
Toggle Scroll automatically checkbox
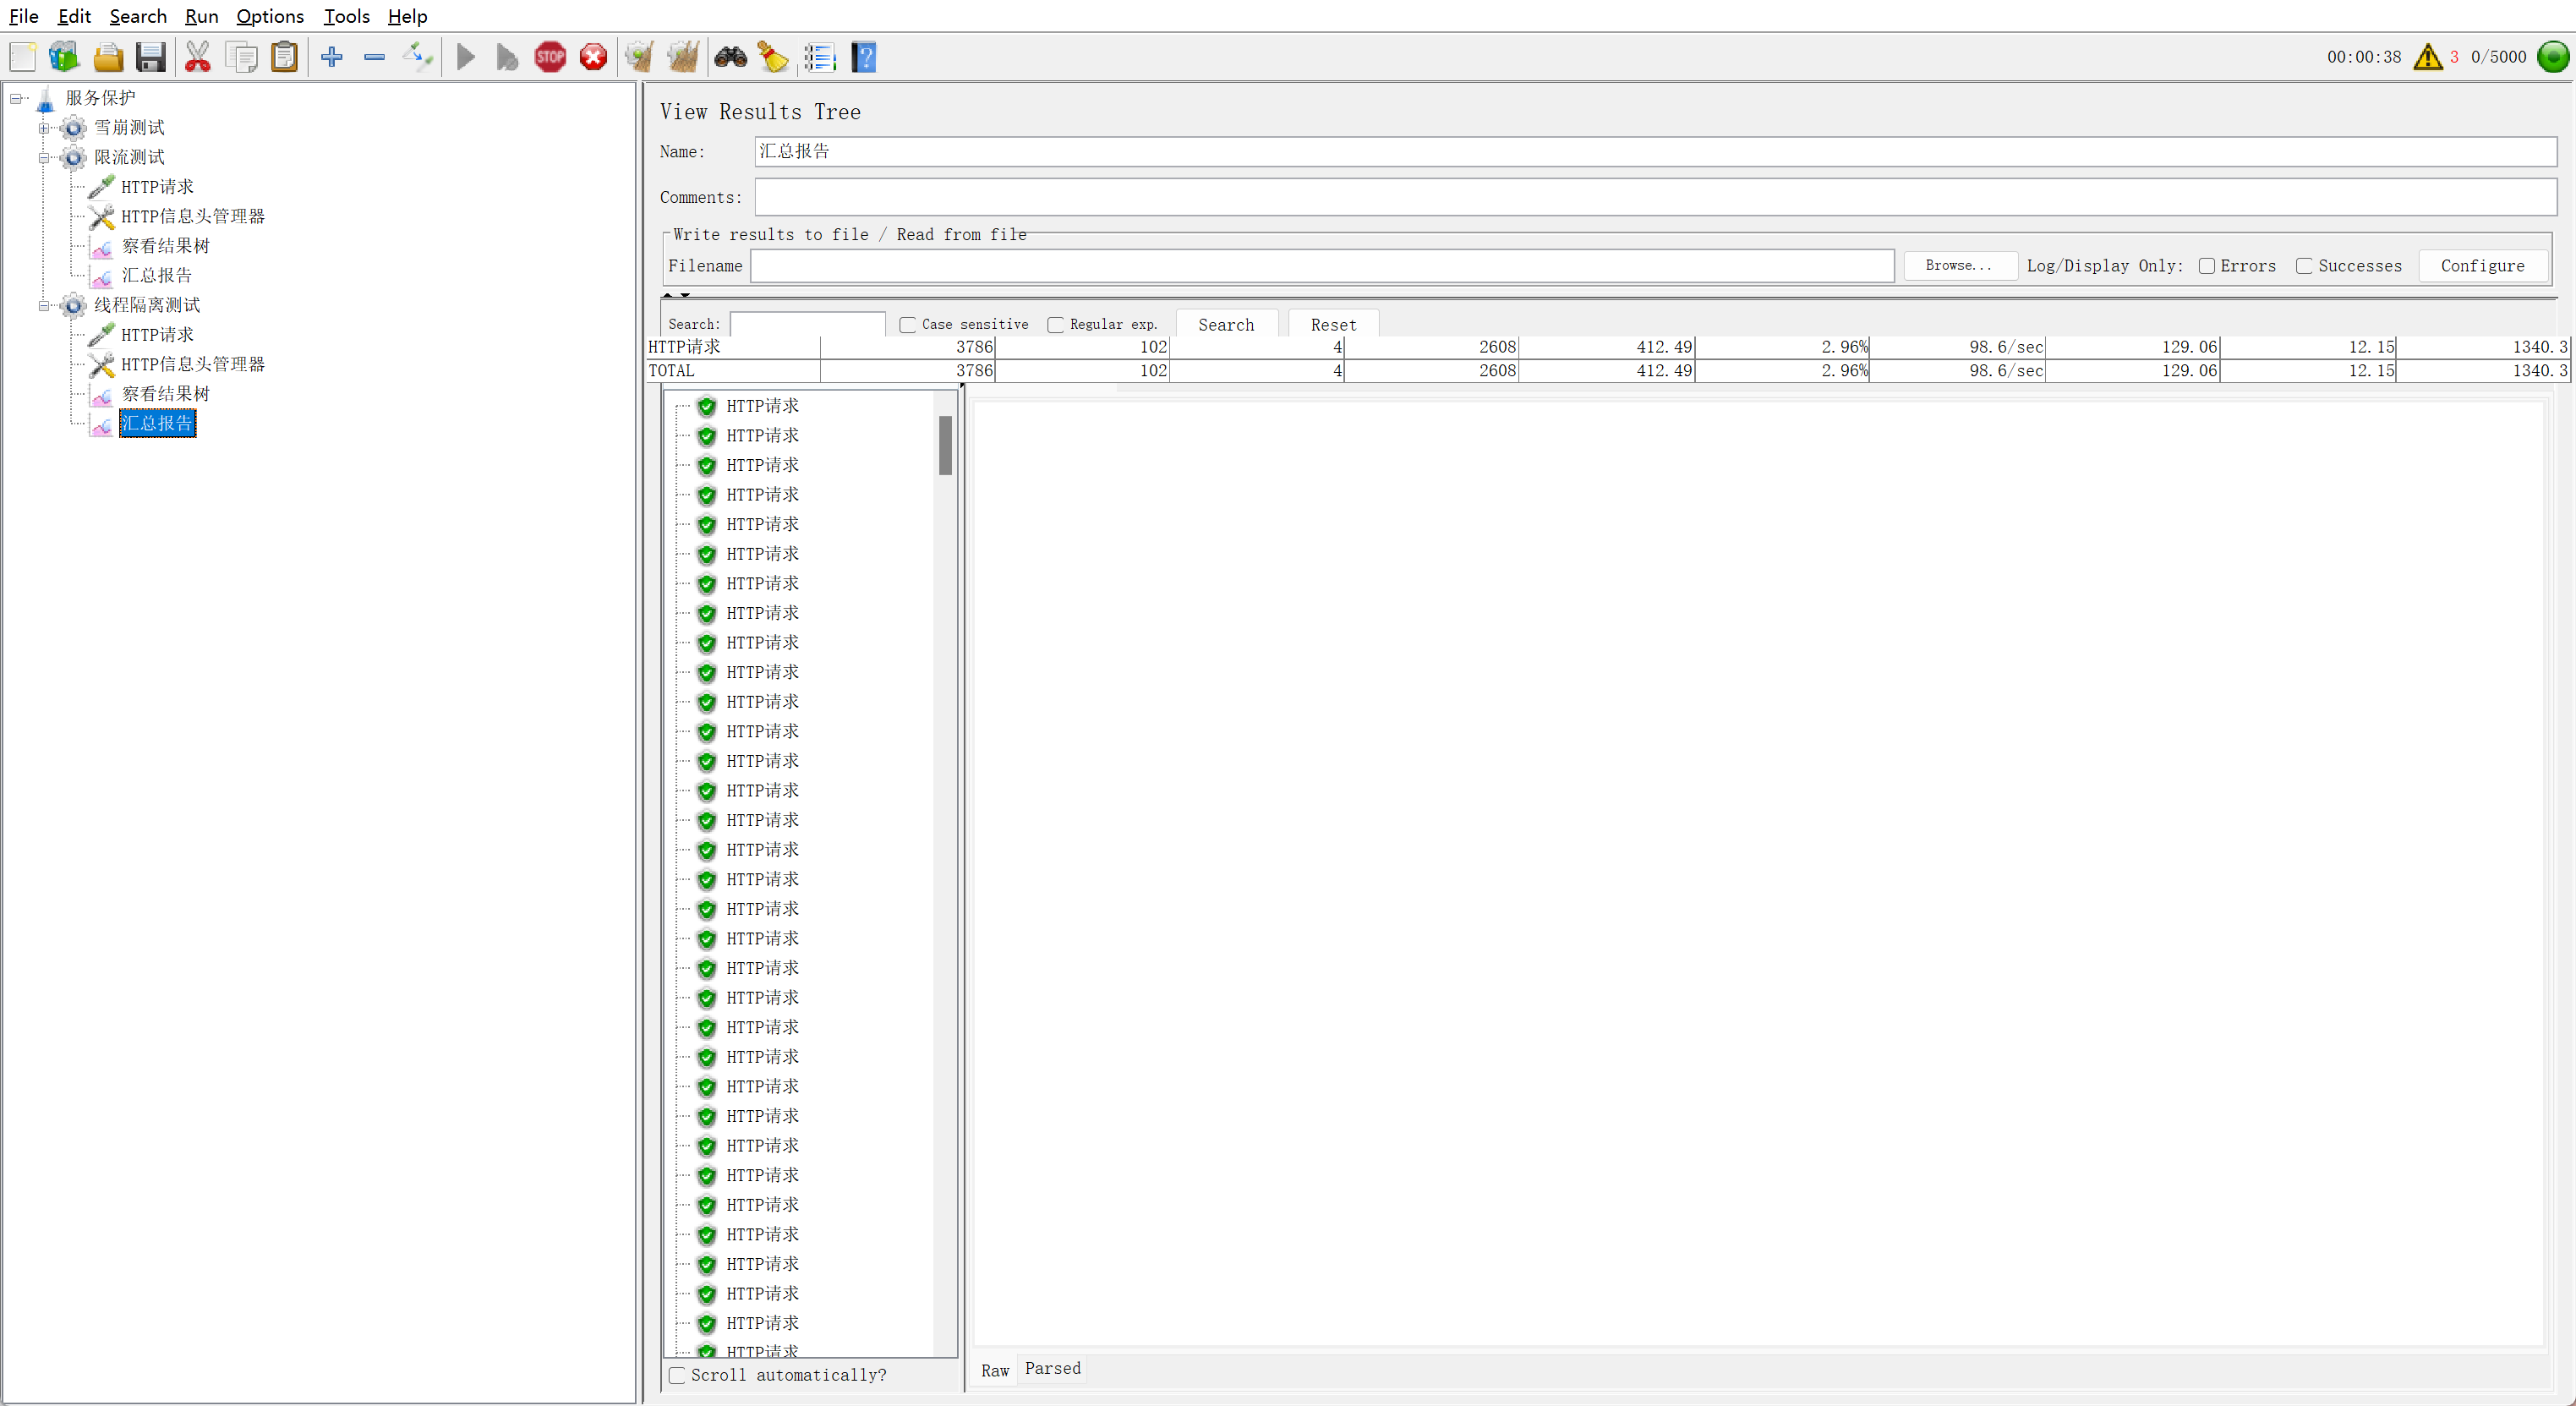coord(678,1375)
